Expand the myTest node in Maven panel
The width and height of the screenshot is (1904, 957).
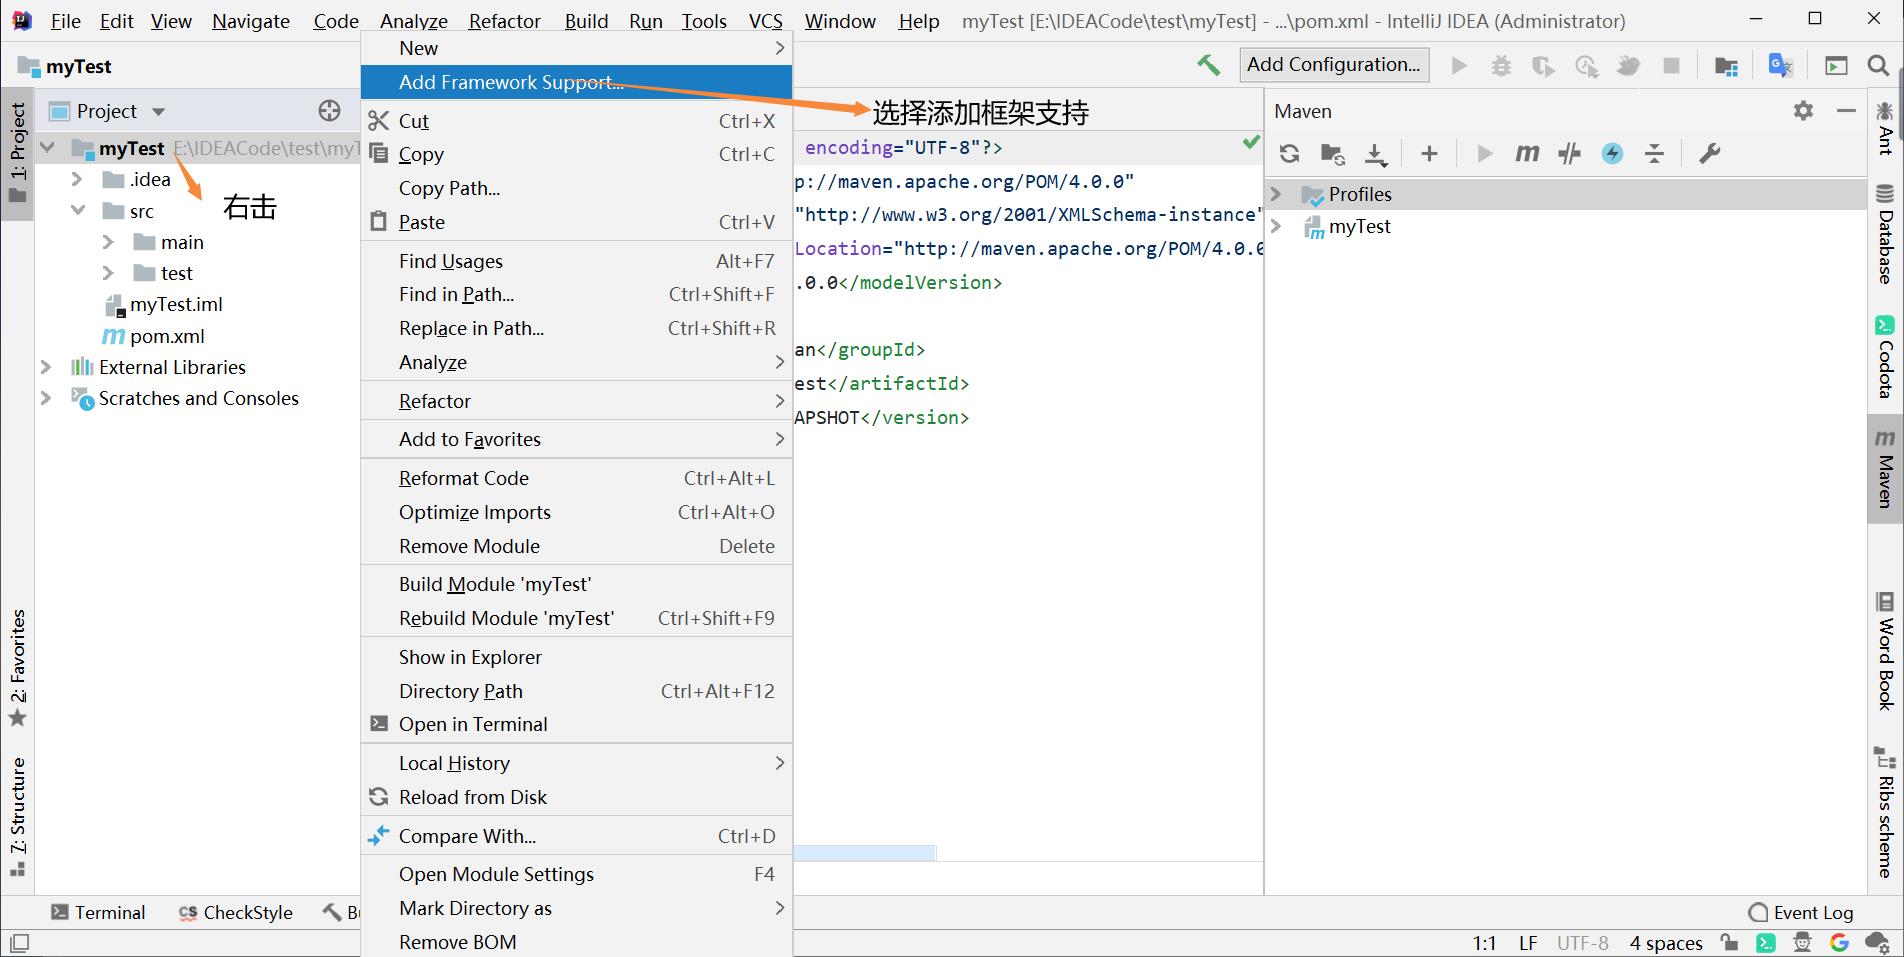pos(1276,226)
